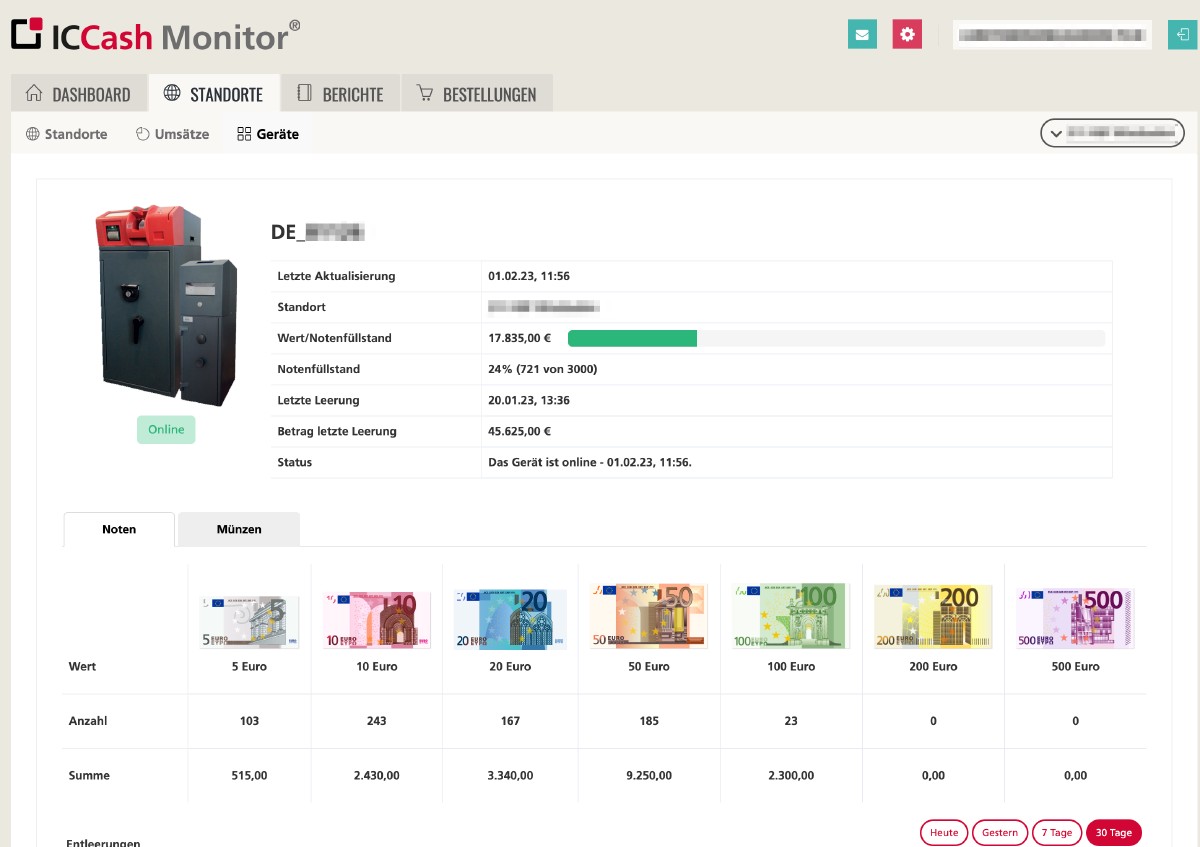Viewport: 1200px width, 847px height.
Task: Go to the BERICHTE tab
Action: coord(340,93)
